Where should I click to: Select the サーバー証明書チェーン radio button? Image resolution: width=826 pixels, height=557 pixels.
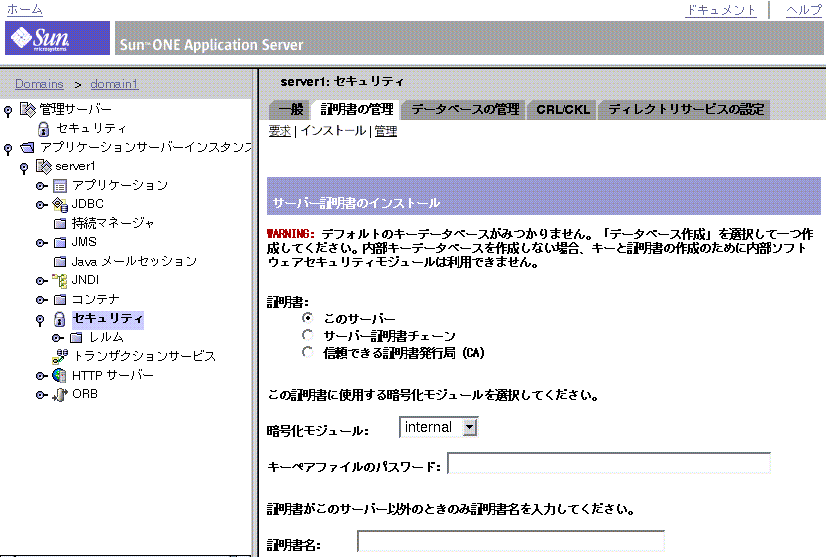pos(308,335)
